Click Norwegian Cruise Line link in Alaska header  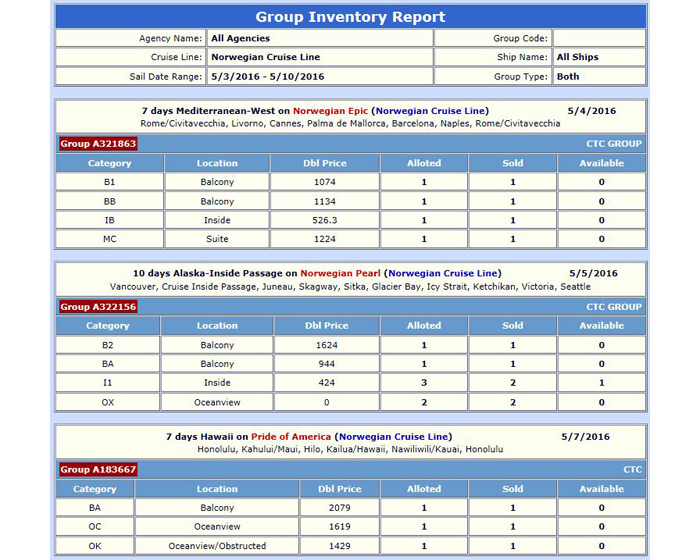(443, 273)
